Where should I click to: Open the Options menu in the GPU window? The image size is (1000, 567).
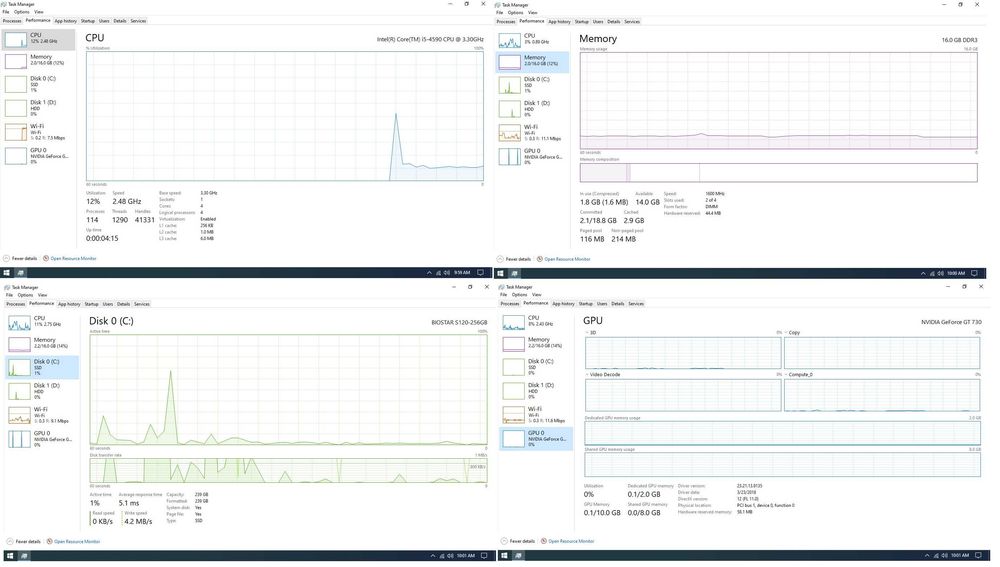point(520,294)
